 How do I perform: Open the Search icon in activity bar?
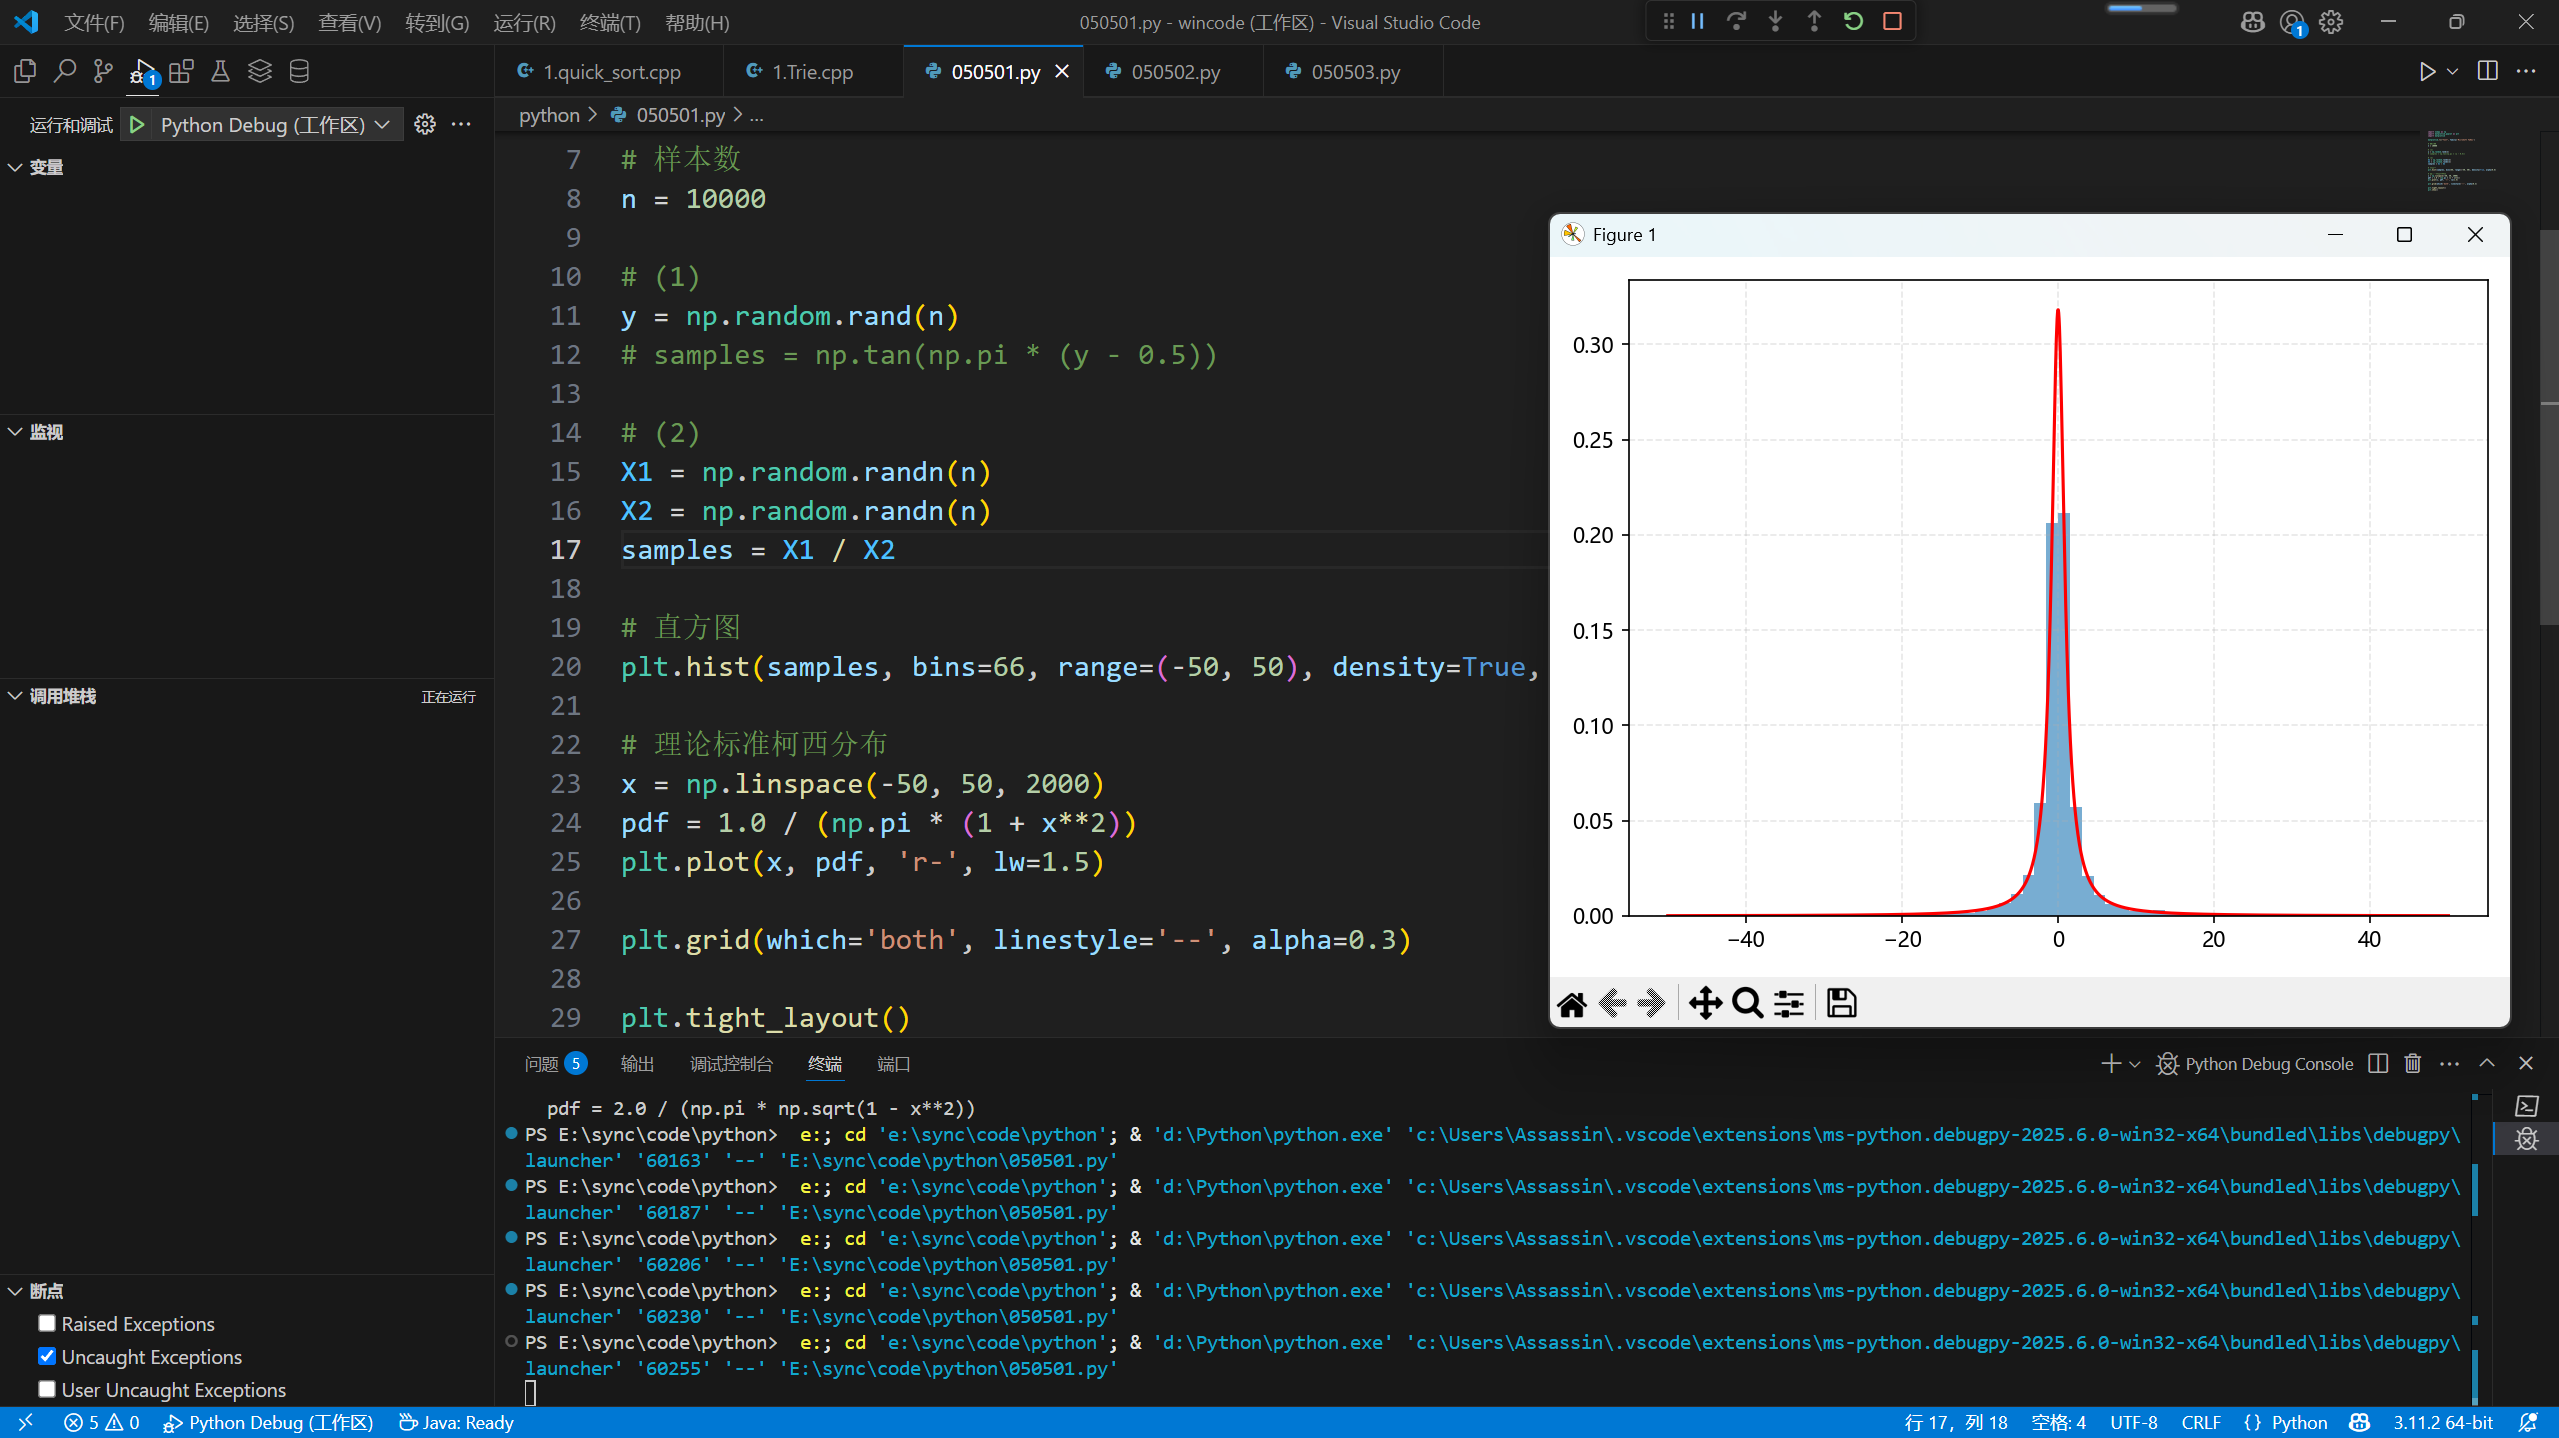coord(64,71)
